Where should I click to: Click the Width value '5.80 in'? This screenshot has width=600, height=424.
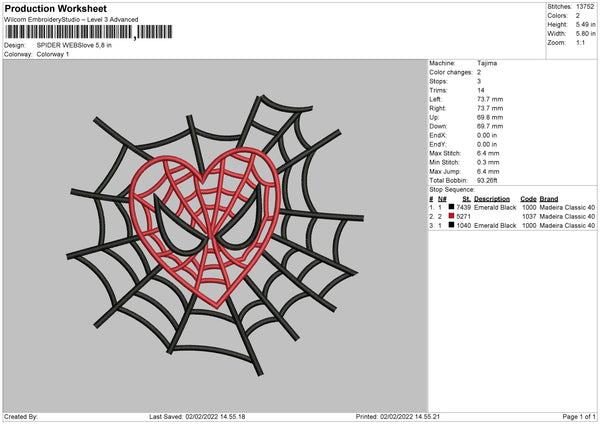pos(586,34)
